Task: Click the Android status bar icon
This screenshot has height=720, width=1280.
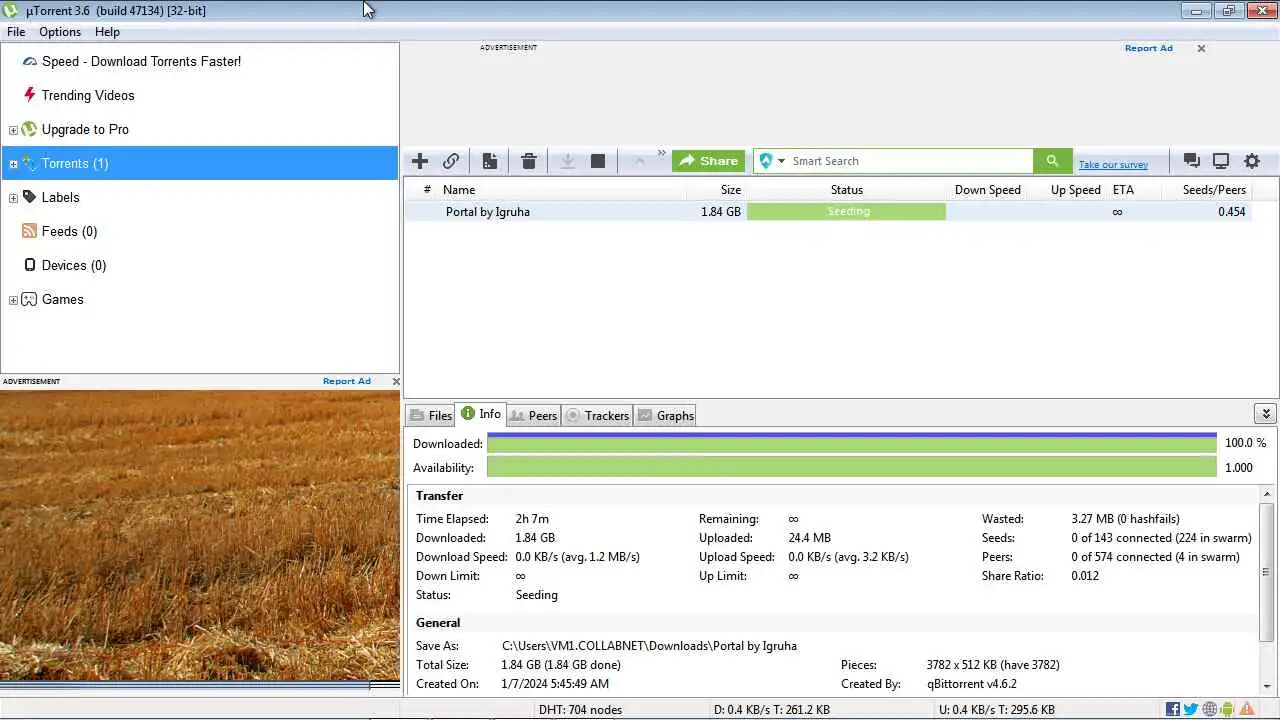Action: pyautogui.click(x=1227, y=709)
